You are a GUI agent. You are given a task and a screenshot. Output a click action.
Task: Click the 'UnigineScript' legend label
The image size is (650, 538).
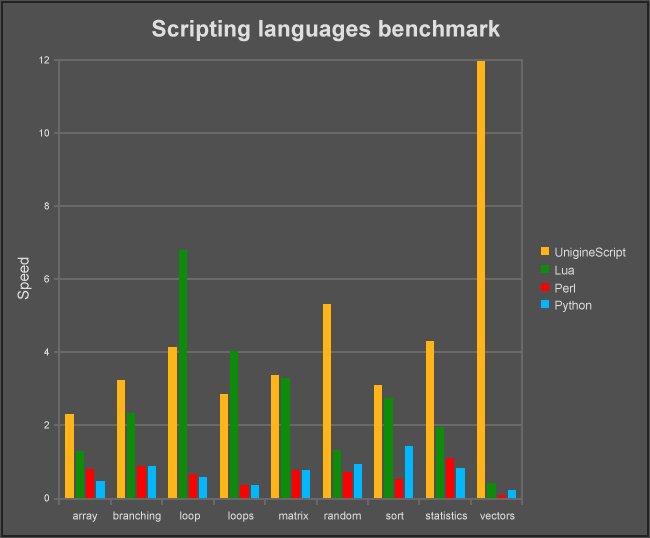pyautogui.click(x=590, y=252)
